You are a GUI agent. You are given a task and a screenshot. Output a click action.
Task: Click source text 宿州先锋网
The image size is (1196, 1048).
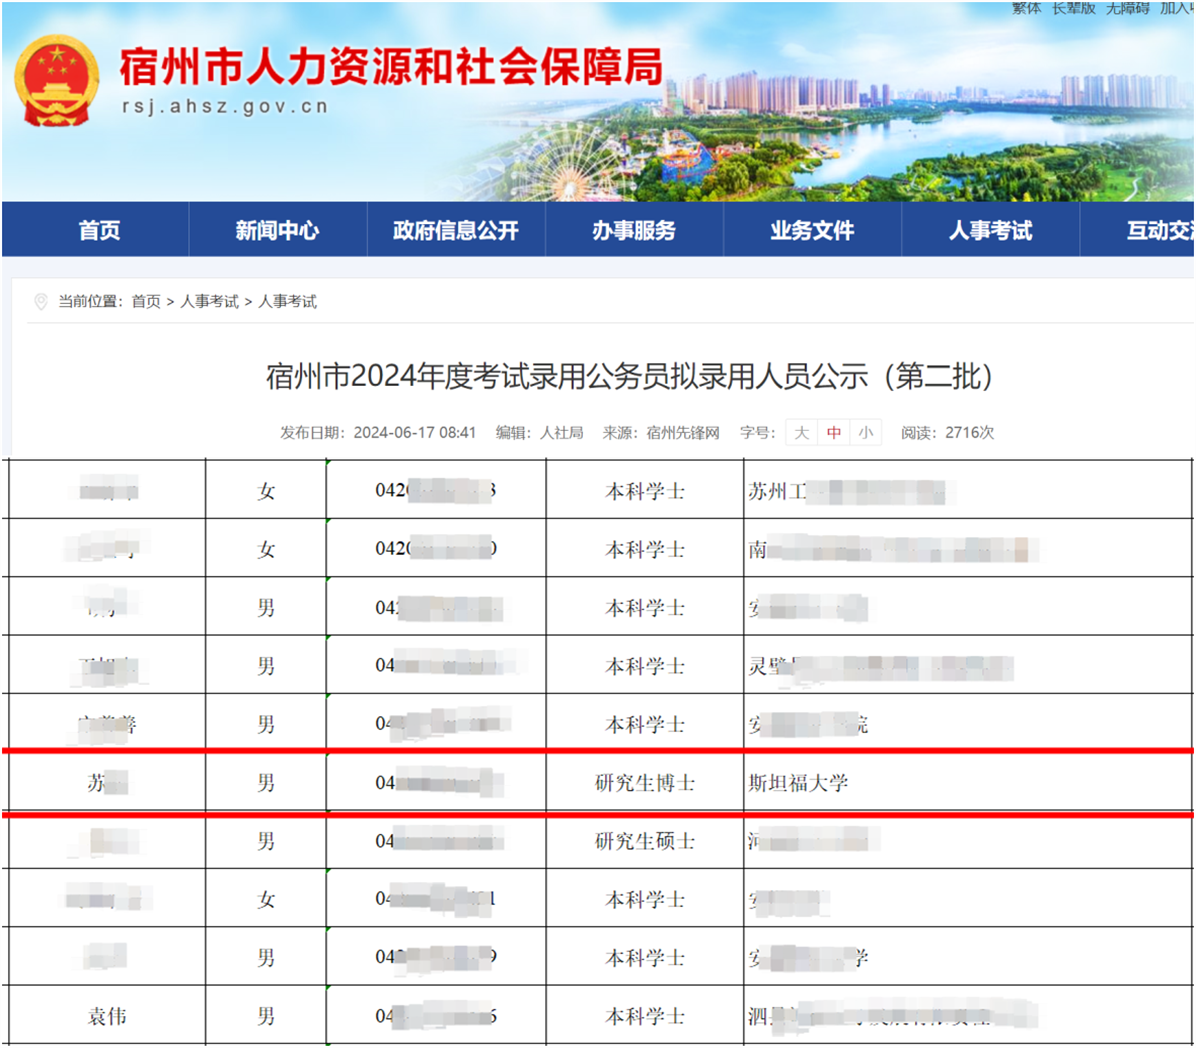coord(683,432)
